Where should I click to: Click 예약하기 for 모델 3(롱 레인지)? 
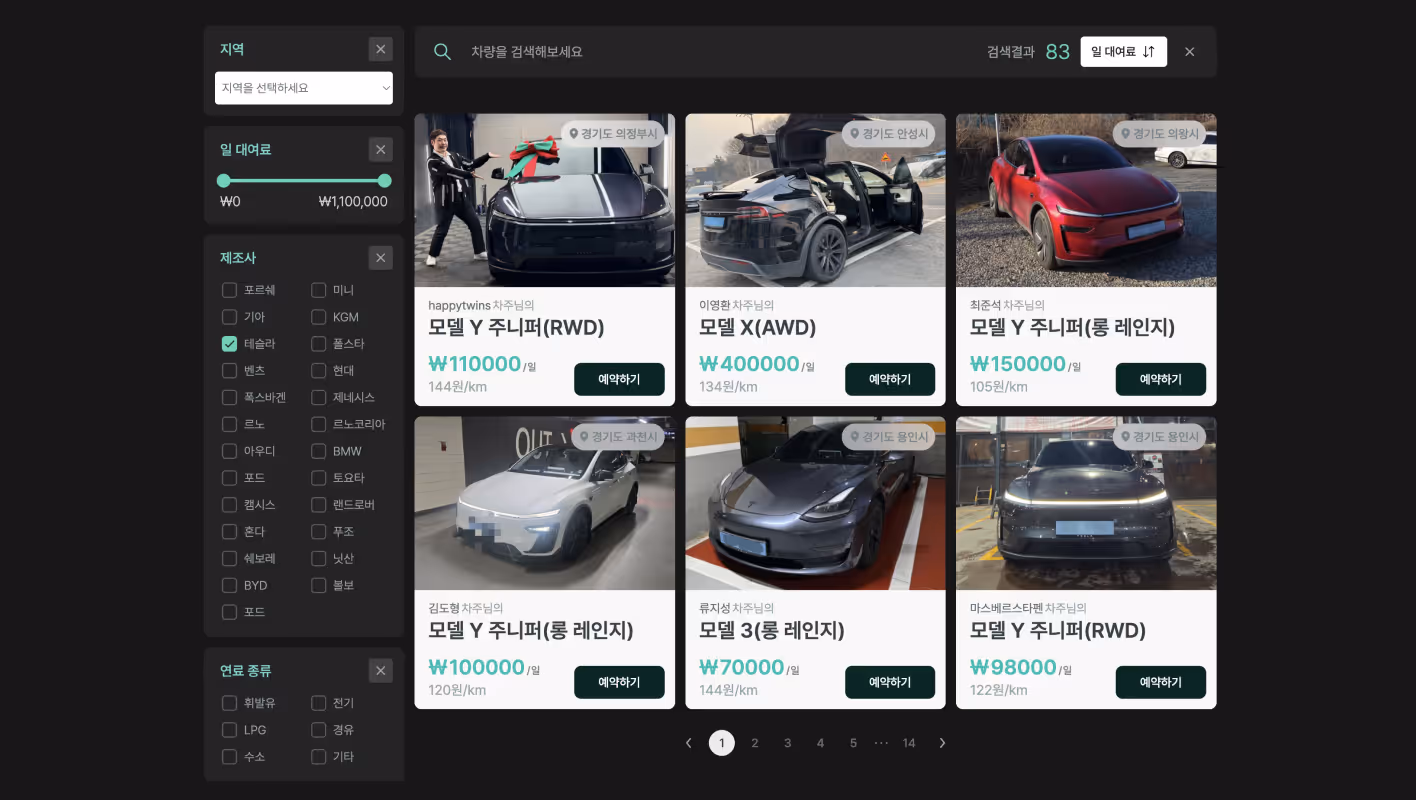click(x=890, y=682)
